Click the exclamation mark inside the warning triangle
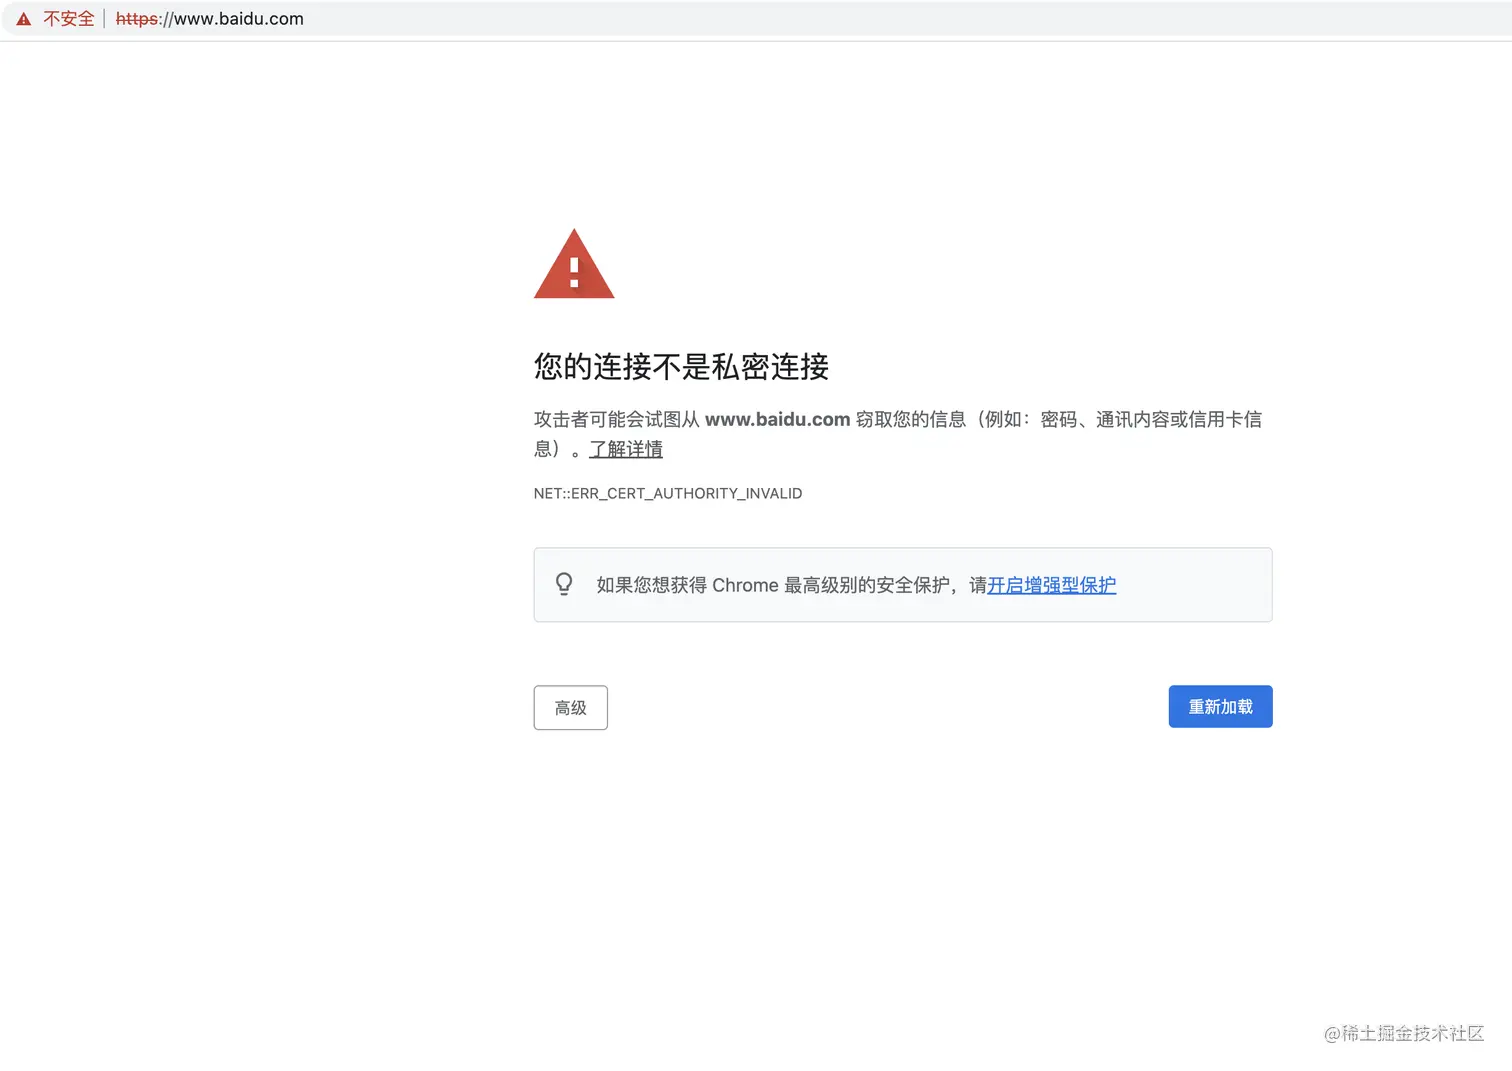1512x1071 pixels. pos(573,273)
